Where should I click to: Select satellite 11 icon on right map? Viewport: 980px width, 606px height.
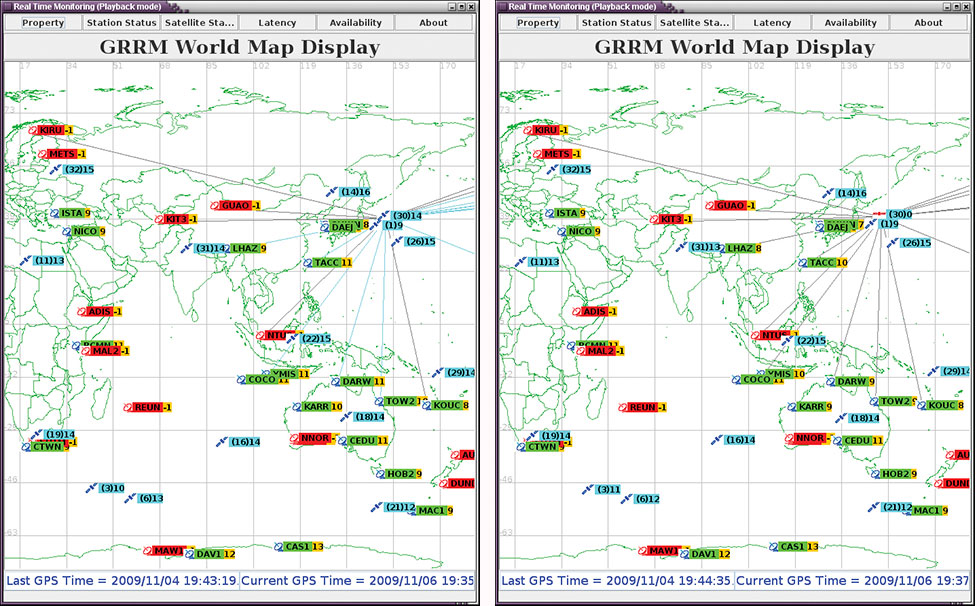(x=520, y=262)
